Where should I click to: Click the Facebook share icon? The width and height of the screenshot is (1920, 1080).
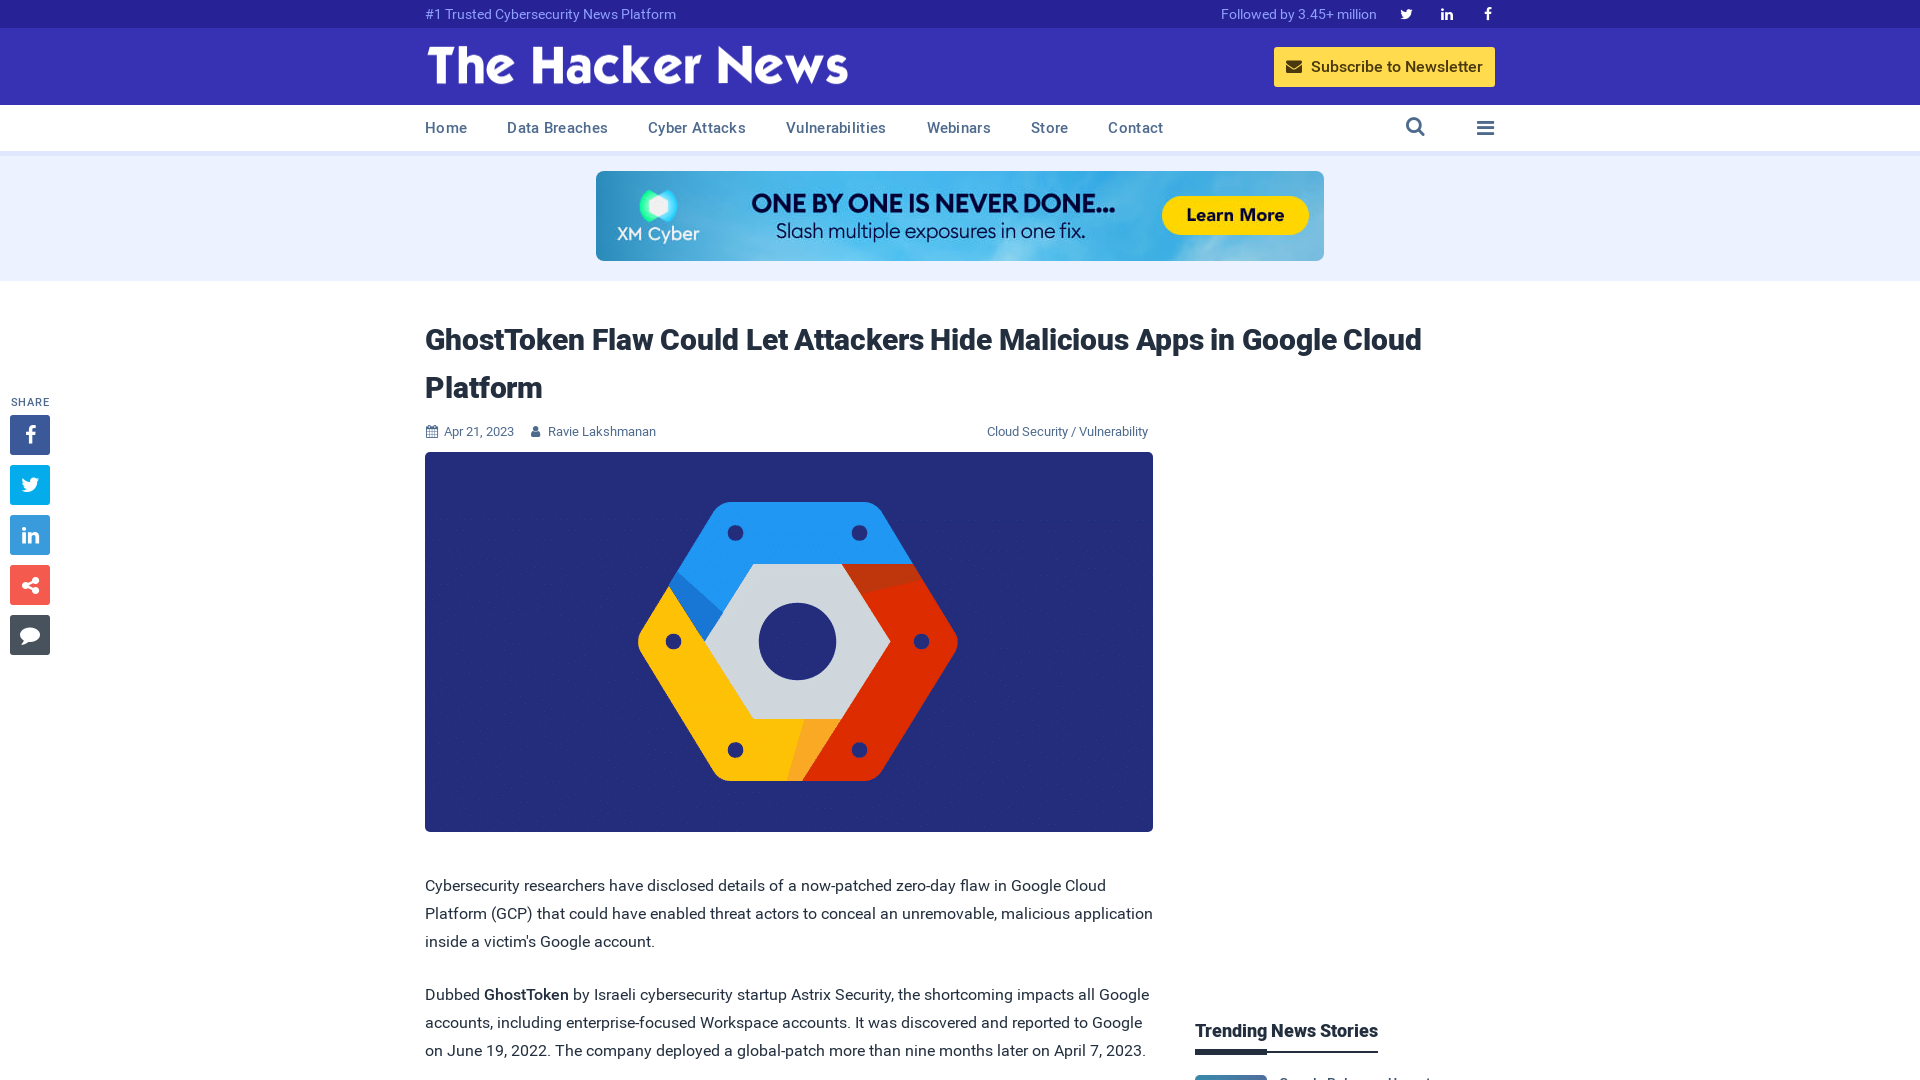[29, 434]
